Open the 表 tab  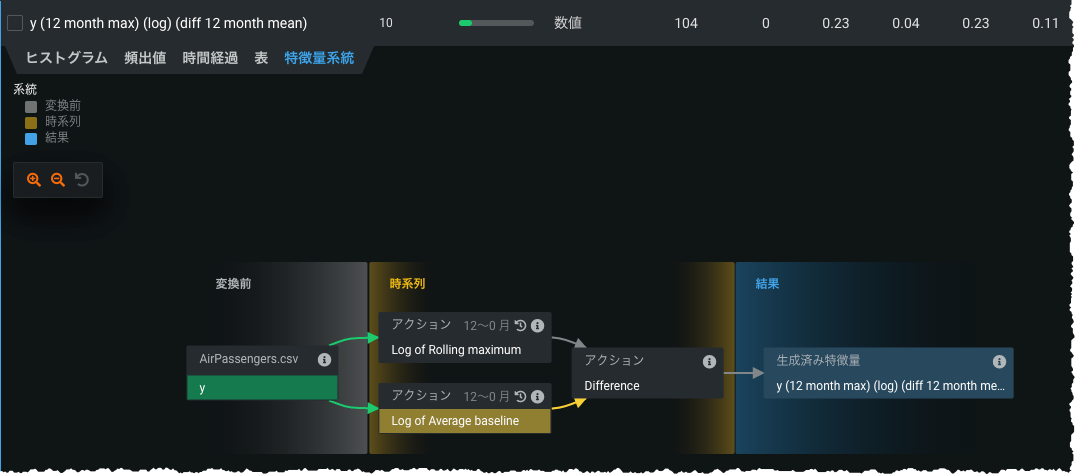click(x=261, y=58)
